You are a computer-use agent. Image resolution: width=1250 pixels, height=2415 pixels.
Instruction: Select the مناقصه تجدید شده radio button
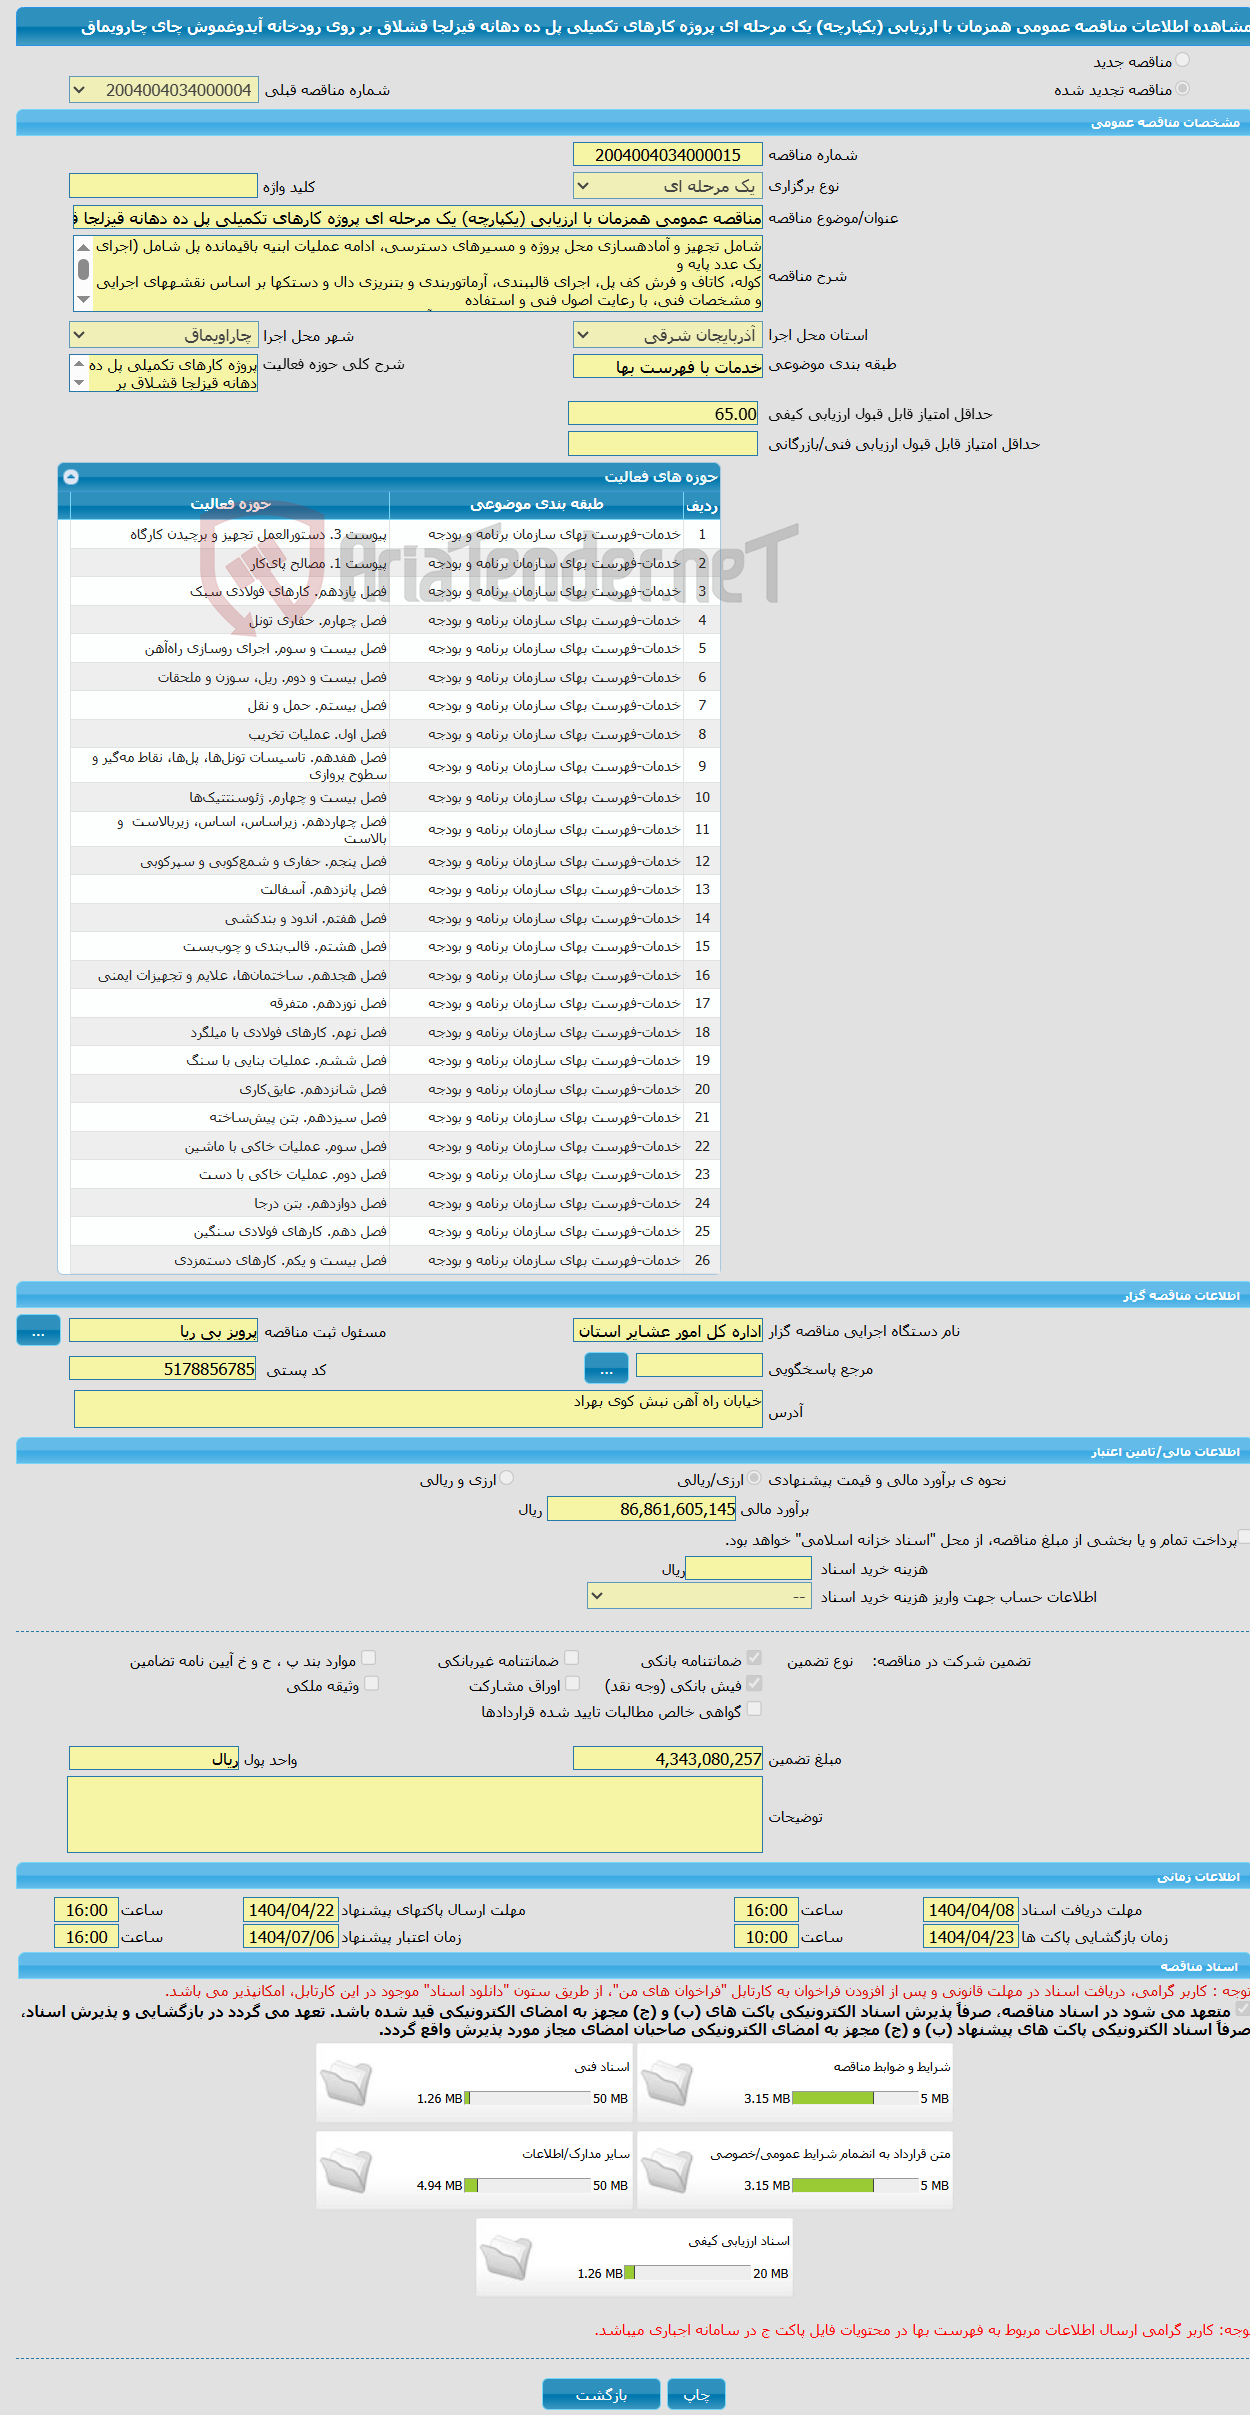click(1183, 89)
